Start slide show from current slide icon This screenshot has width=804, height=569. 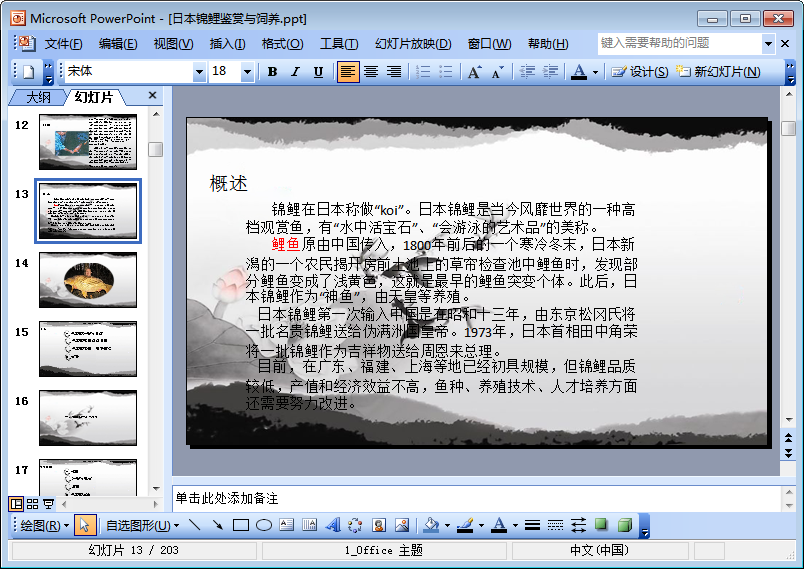48,504
